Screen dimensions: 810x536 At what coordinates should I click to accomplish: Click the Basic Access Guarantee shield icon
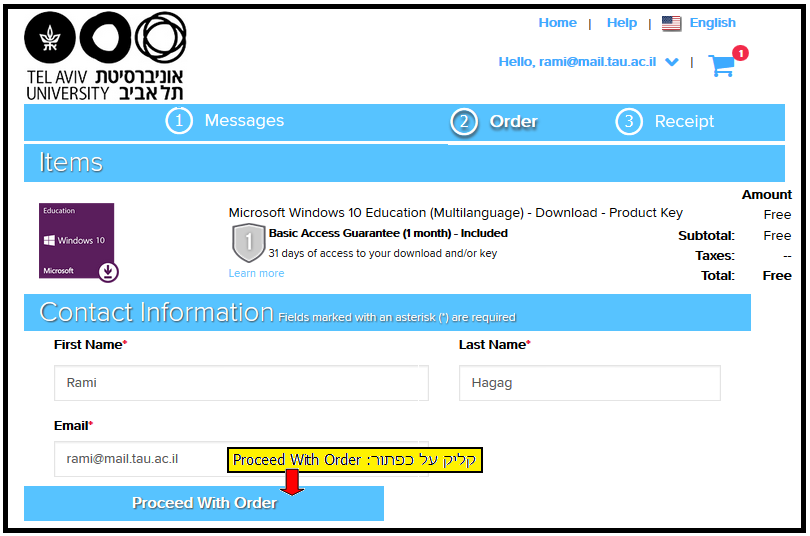(248, 242)
